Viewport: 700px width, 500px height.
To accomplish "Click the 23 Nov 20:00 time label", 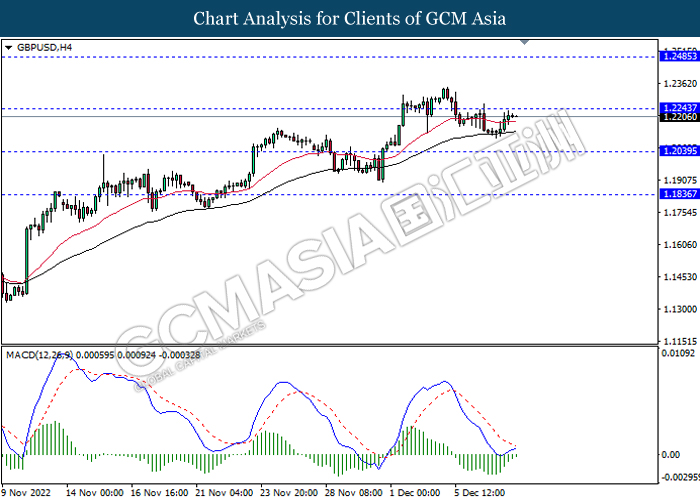I will (x=289, y=492).
